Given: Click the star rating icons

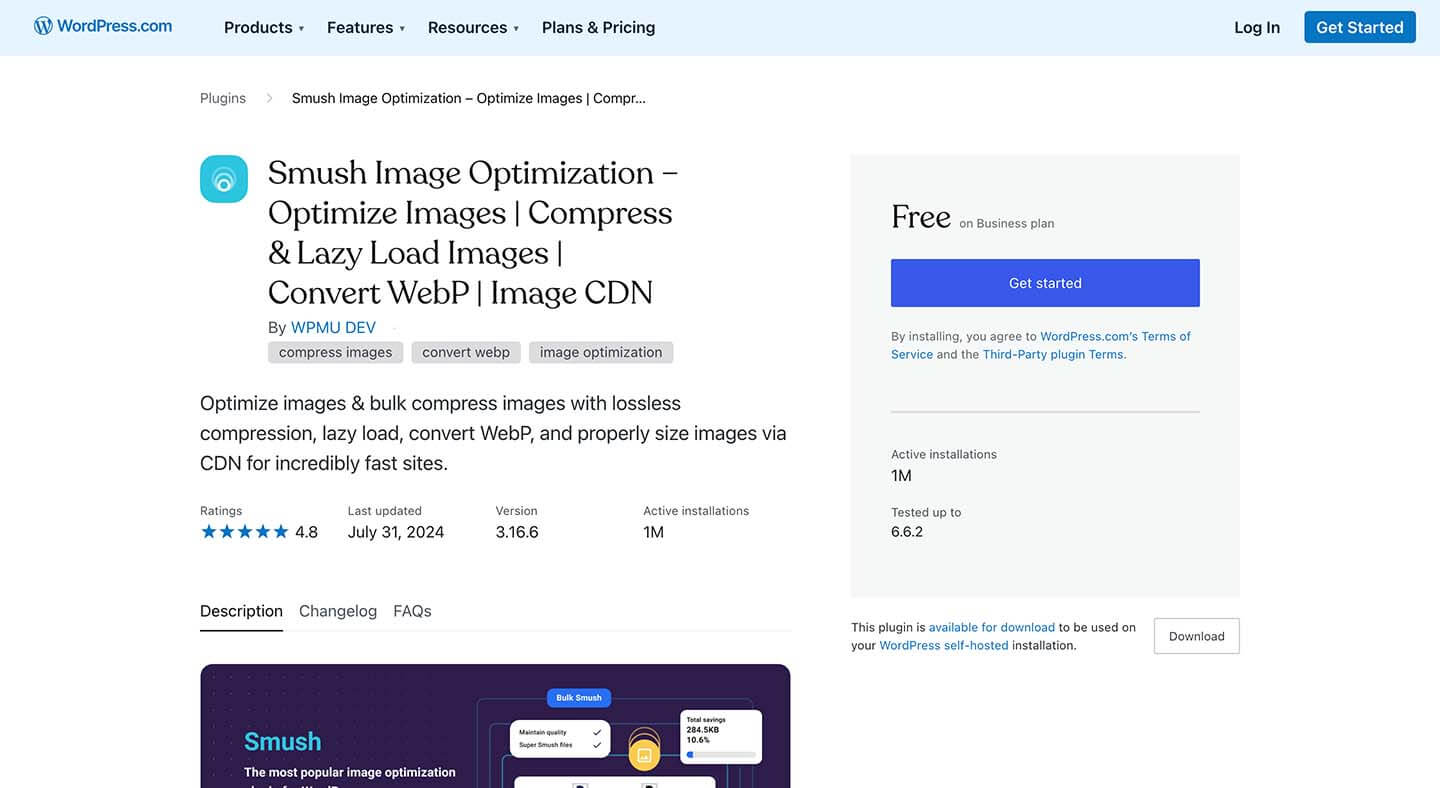Looking at the screenshot, I should click(244, 532).
